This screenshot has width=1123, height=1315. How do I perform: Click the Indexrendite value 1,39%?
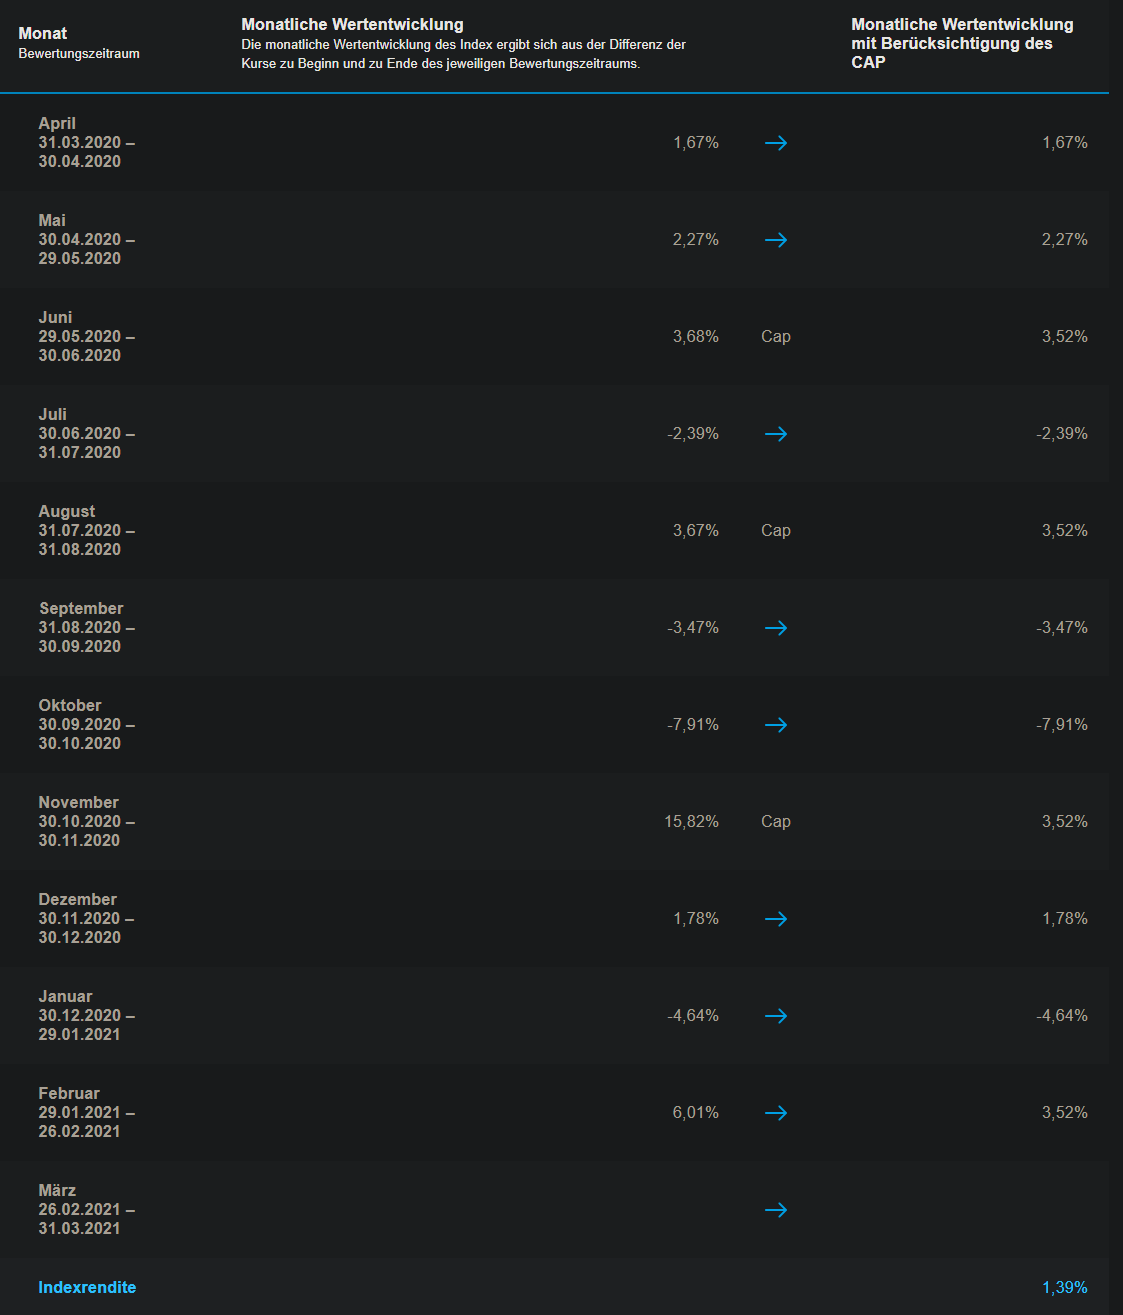click(1065, 1288)
